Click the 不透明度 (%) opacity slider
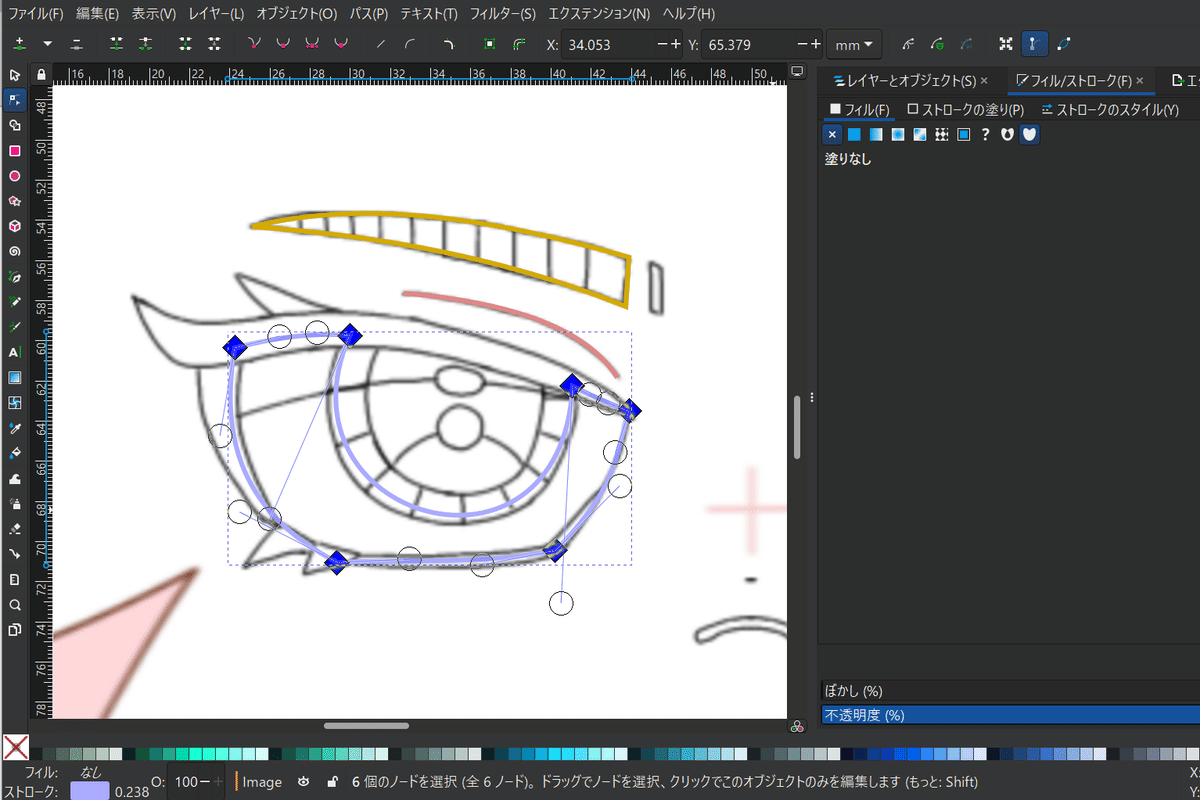The width and height of the screenshot is (1200, 800). coord(1010,715)
